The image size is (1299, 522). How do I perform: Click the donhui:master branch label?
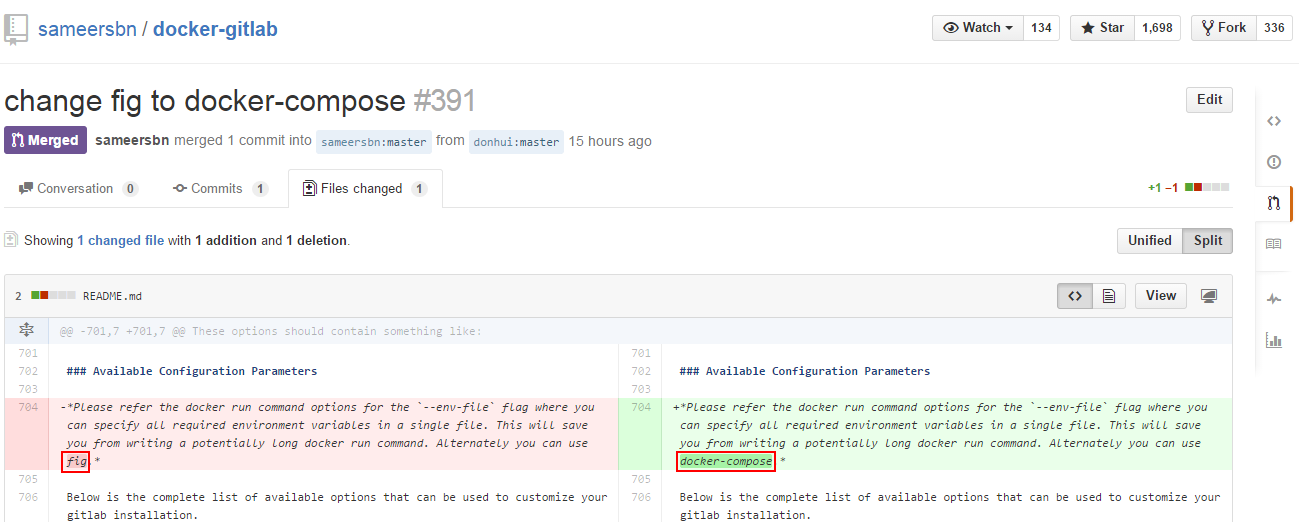pos(516,142)
